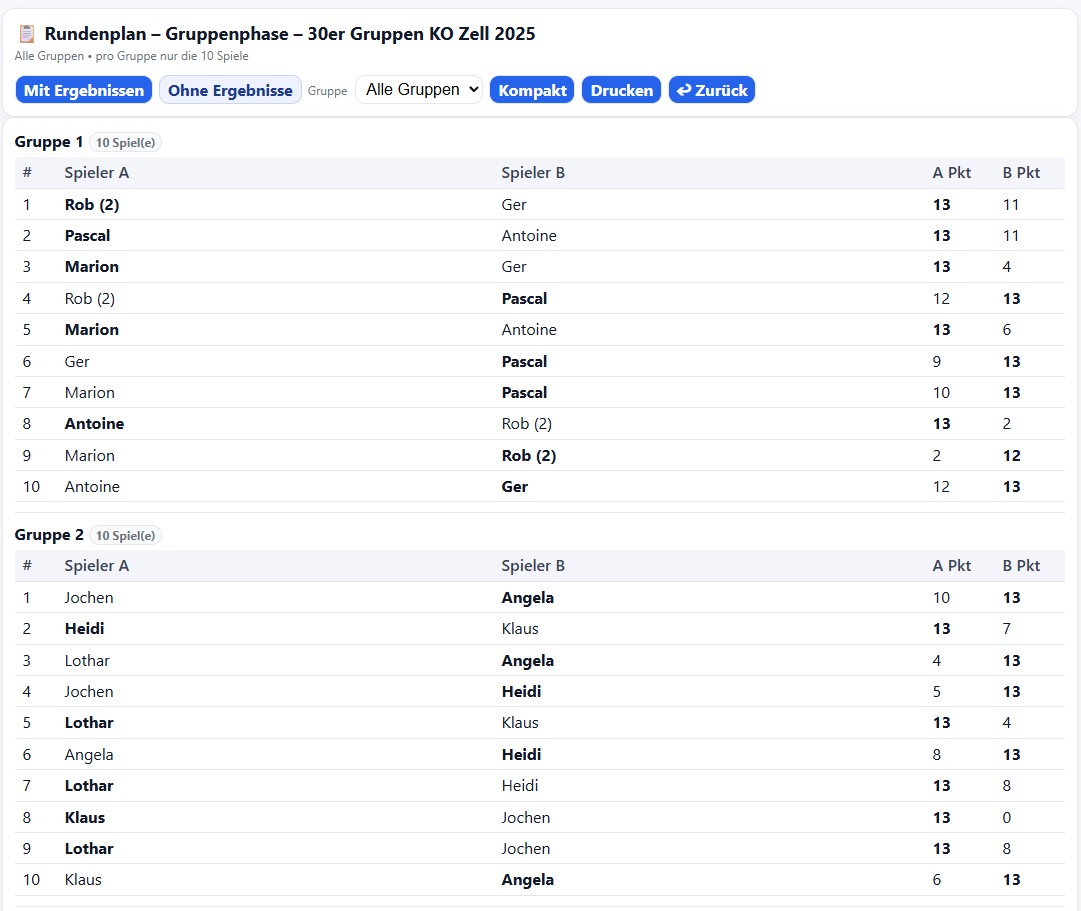Click "Spieler B" column header in Gruppe 2

coord(533,566)
